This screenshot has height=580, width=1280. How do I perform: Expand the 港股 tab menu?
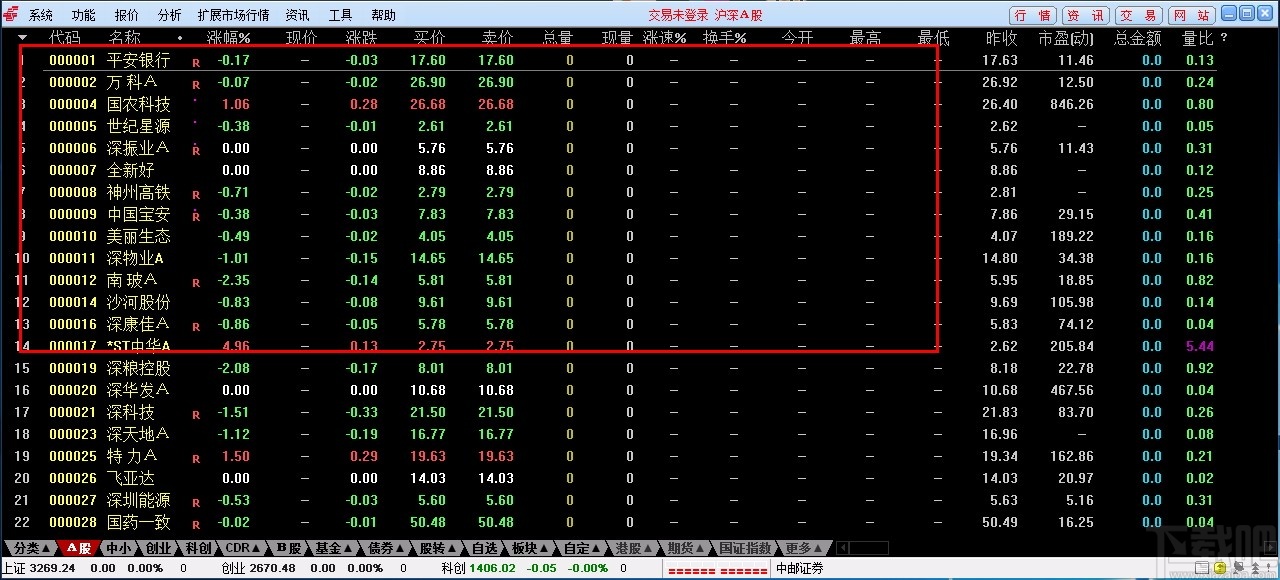pos(633,548)
